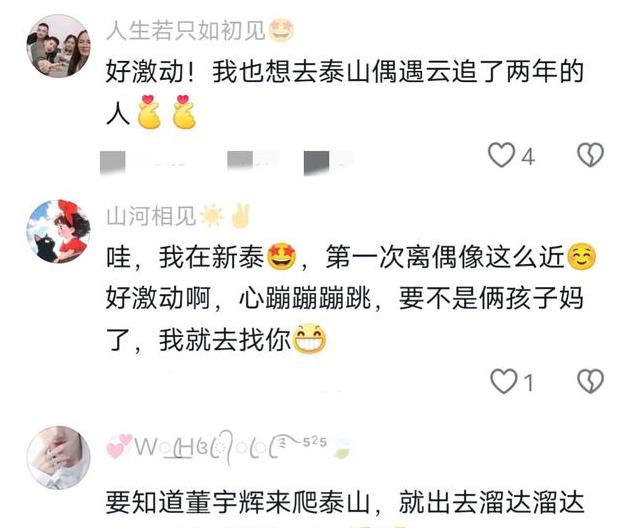Open the third commenter's hand photo avatar

pyautogui.click(x=58, y=458)
